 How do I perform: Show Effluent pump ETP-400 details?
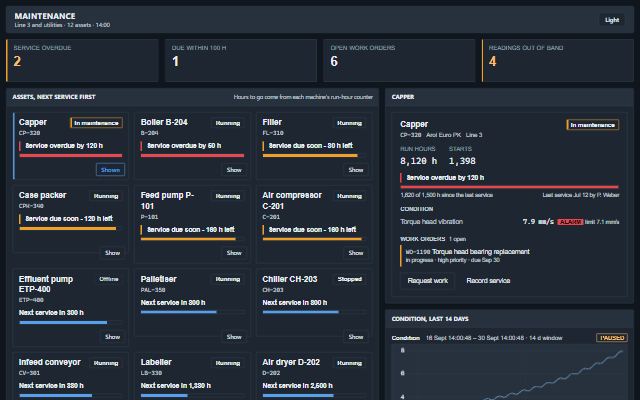(x=112, y=337)
